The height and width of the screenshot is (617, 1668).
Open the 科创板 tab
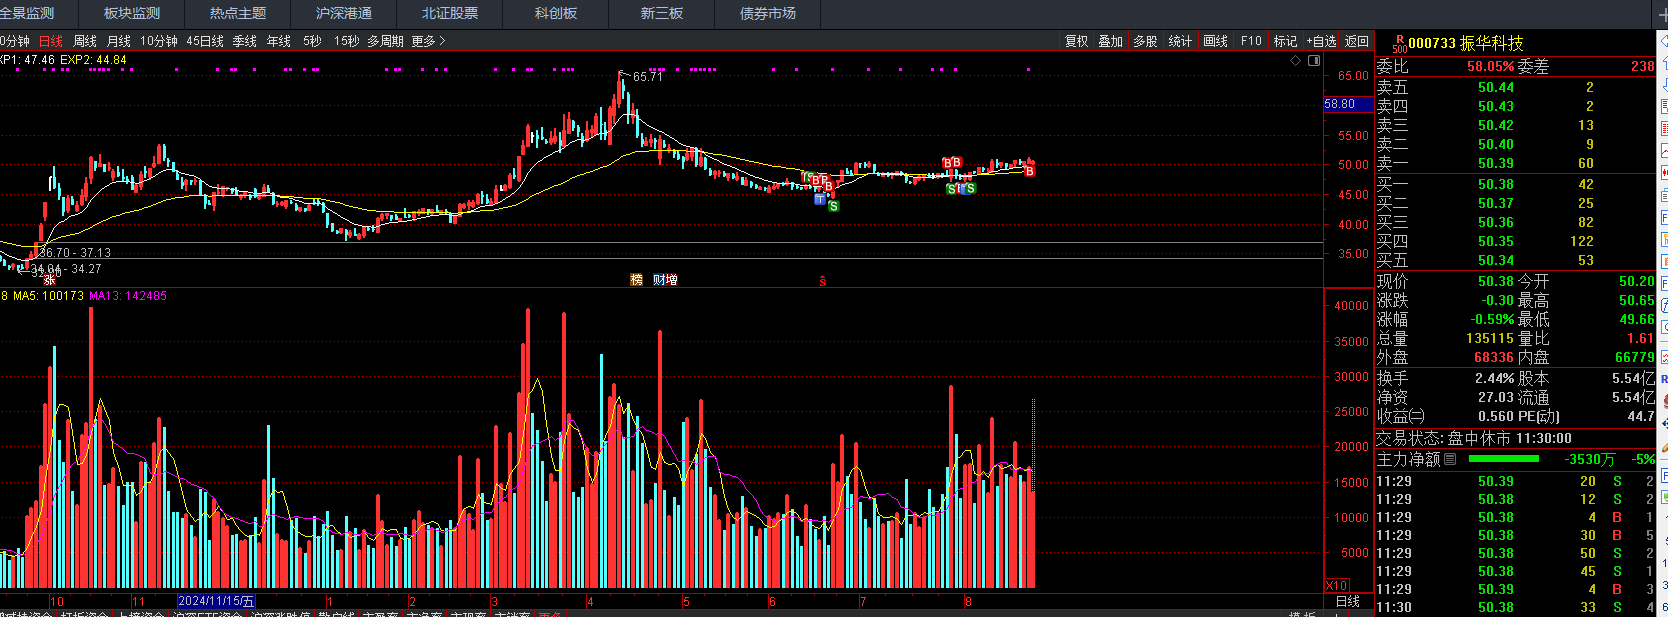tap(556, 13)
